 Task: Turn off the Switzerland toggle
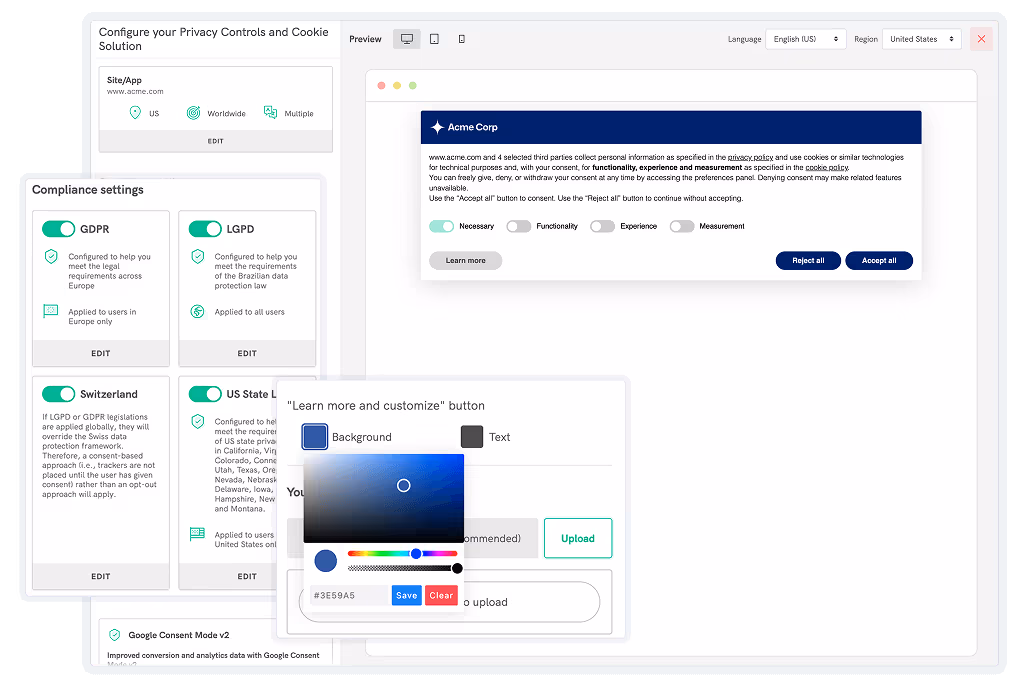point(58,394)
